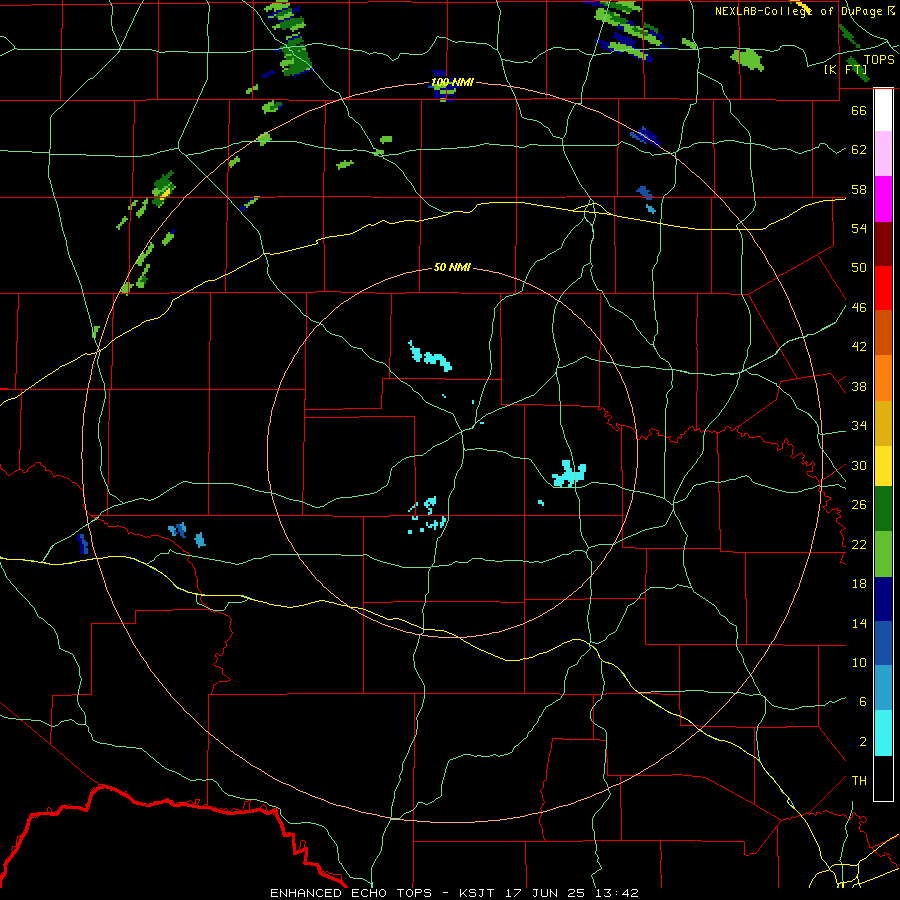Pick the navy blue swatch between 14 and 18

883,599
